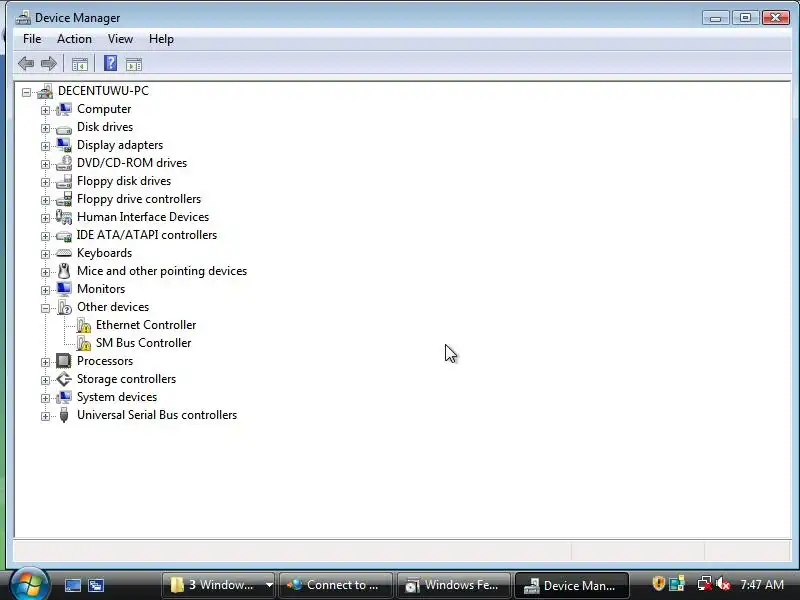Click the Monitors icon

[64, 289]
